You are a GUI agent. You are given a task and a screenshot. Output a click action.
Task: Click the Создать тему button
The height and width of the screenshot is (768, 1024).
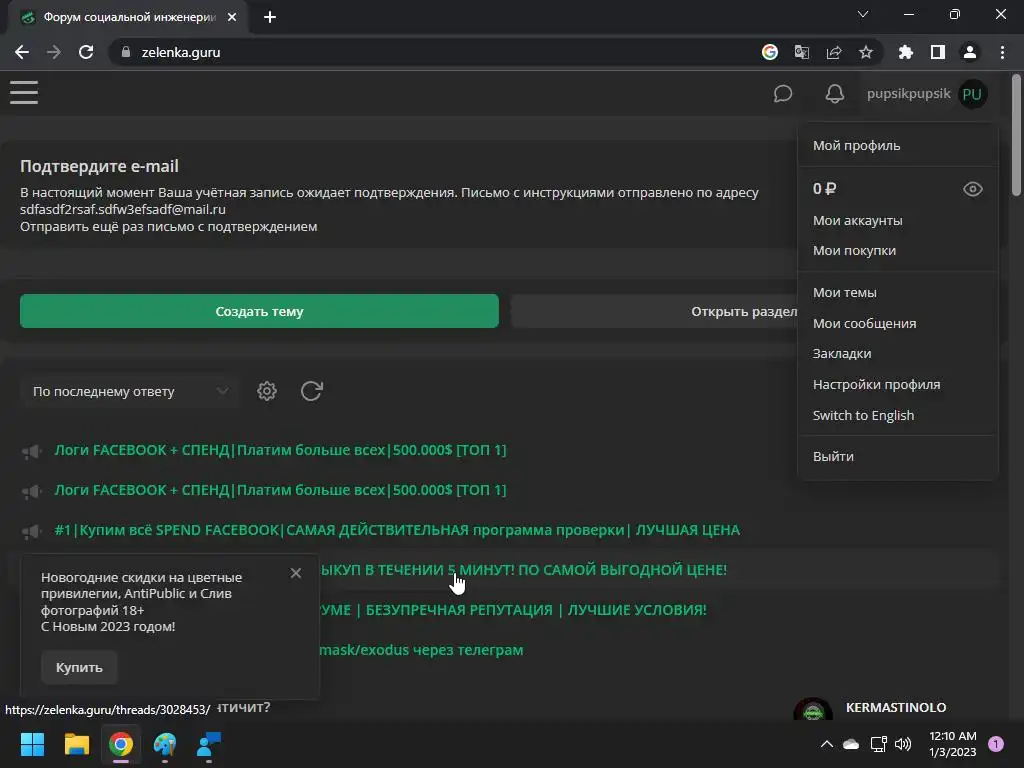259,312
